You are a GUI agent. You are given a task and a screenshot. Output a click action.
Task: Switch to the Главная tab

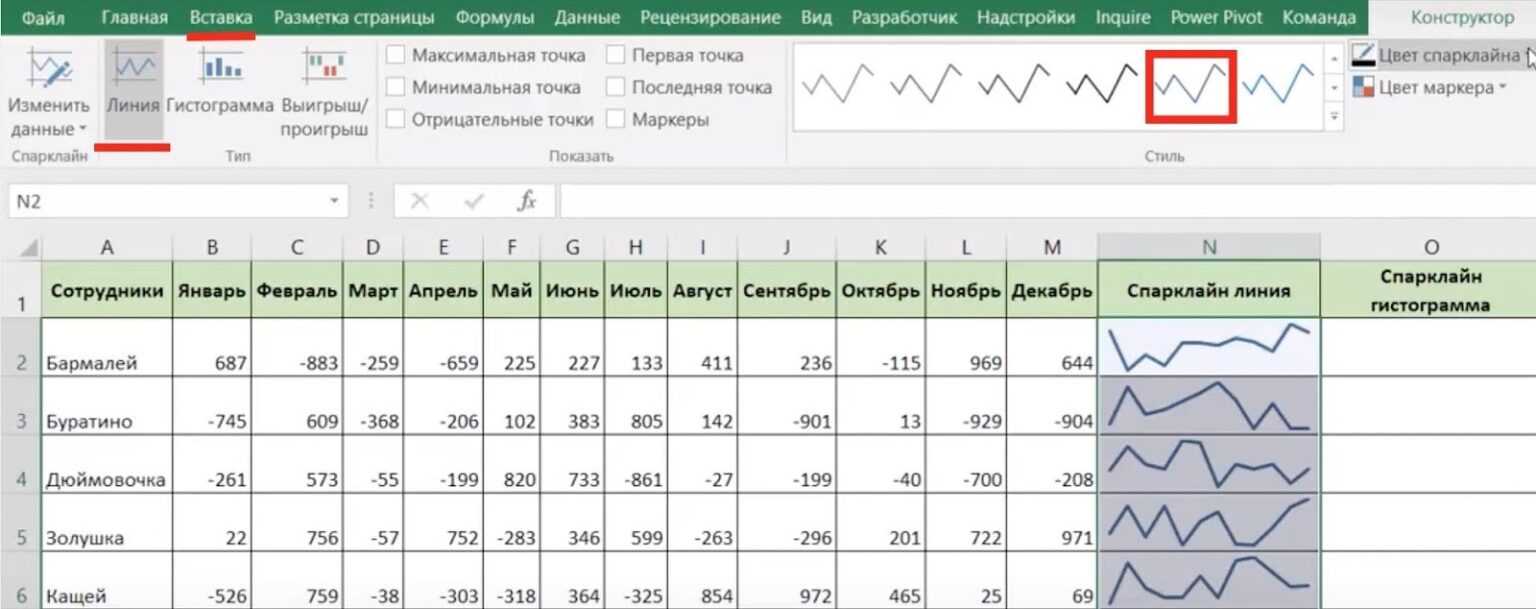coord(134,17)
